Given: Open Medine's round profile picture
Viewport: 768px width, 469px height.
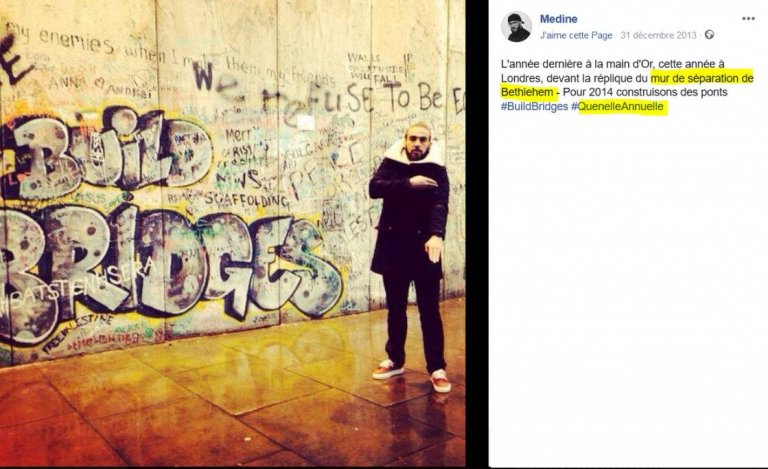Looking at the screenshot, I should [516, 26].
